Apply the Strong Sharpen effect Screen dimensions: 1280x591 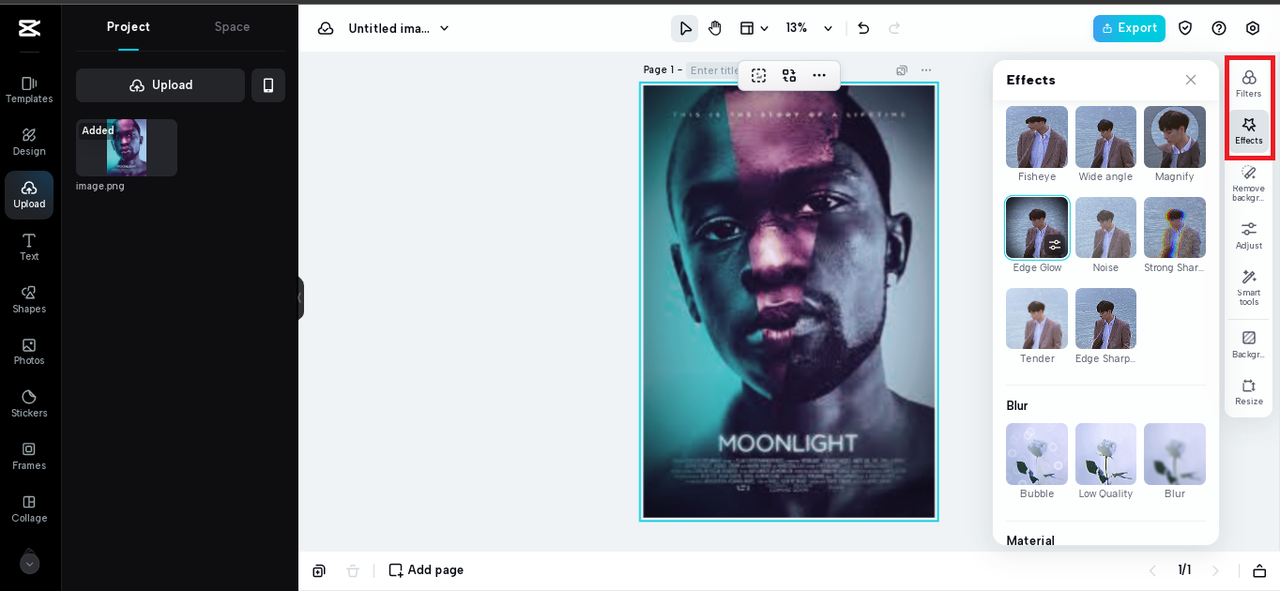pyautogui.click(x=1175, y=228)
